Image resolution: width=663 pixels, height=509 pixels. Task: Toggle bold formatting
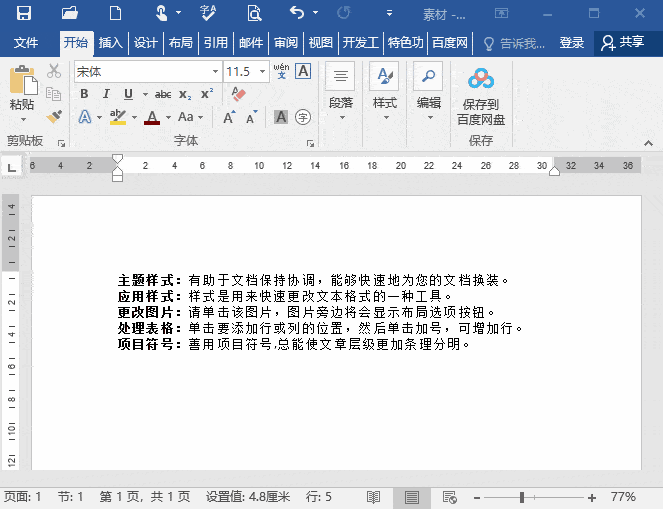pyautogui.click(x=84, y=94)
